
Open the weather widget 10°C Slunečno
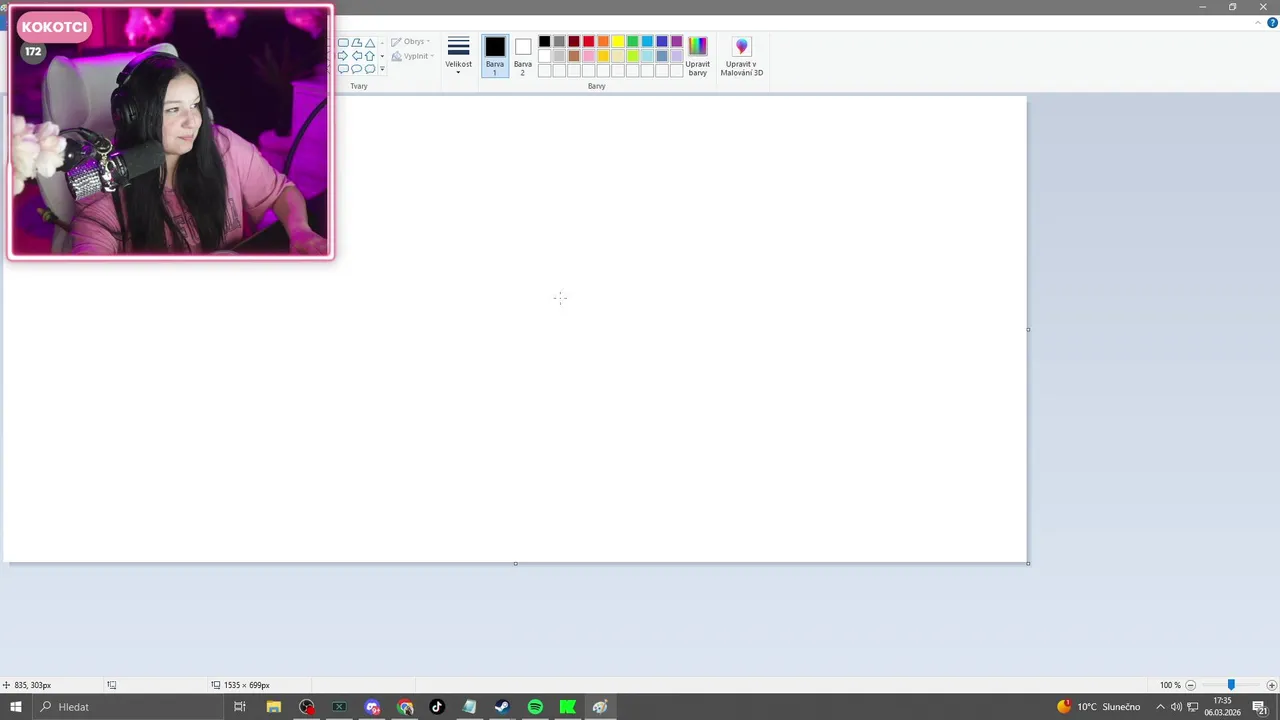coord(1098,707)
